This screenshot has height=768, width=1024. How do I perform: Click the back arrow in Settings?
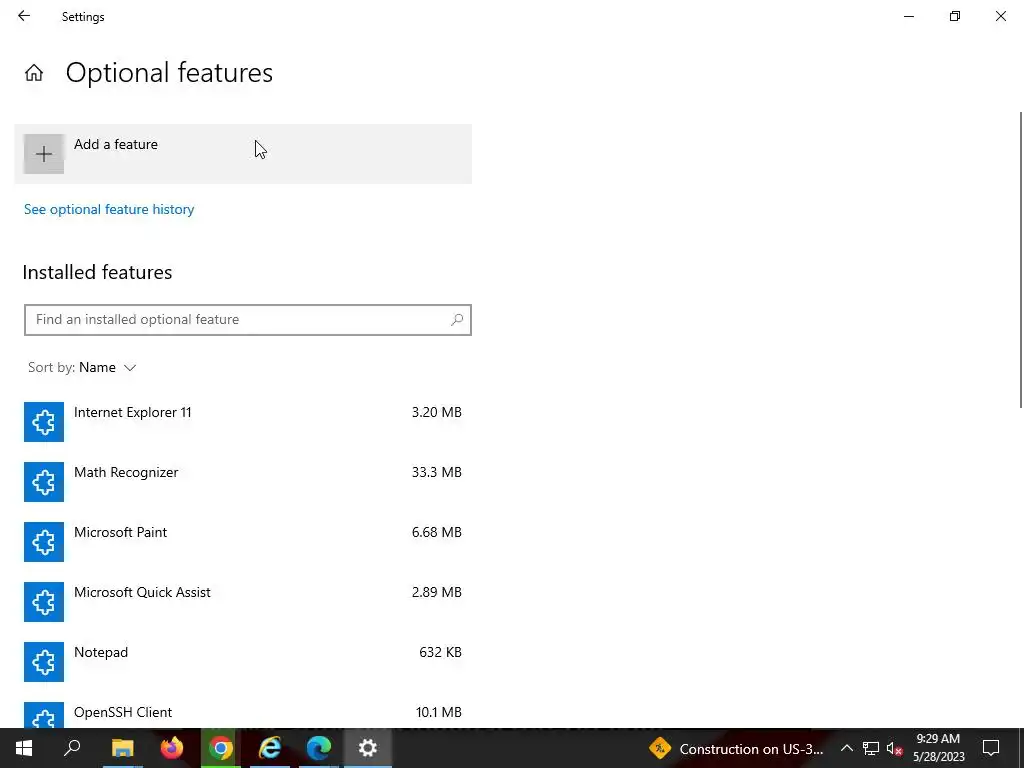(x=24, y=16)
